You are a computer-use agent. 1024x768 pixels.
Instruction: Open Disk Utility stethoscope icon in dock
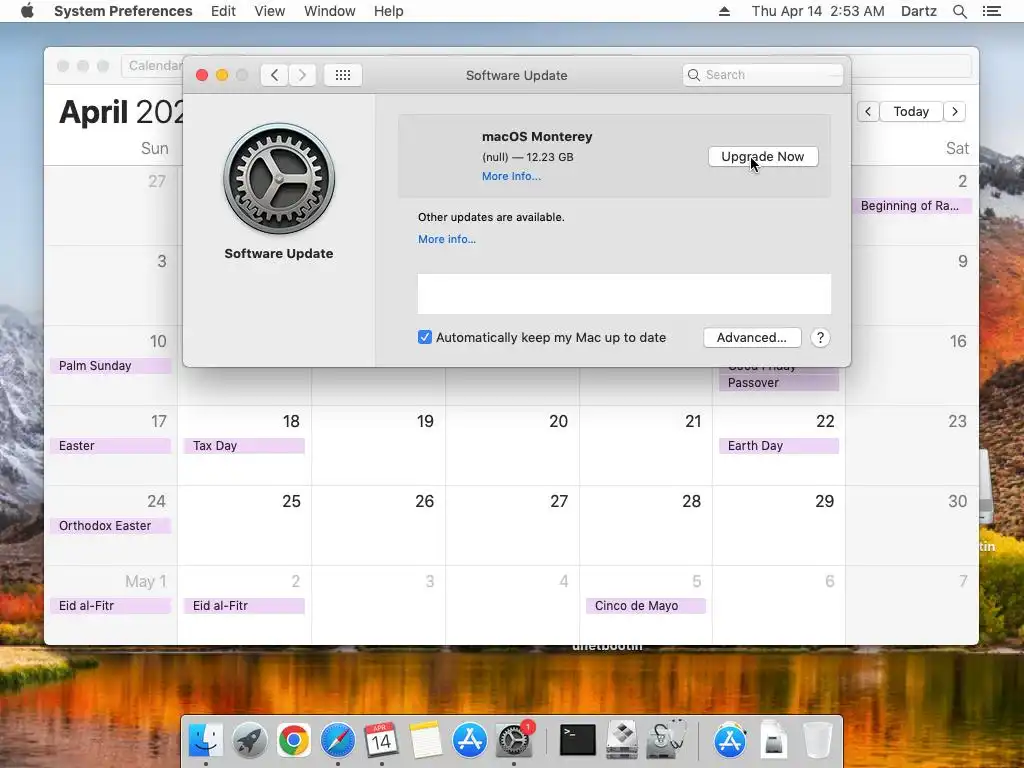(x=666, y=740)
